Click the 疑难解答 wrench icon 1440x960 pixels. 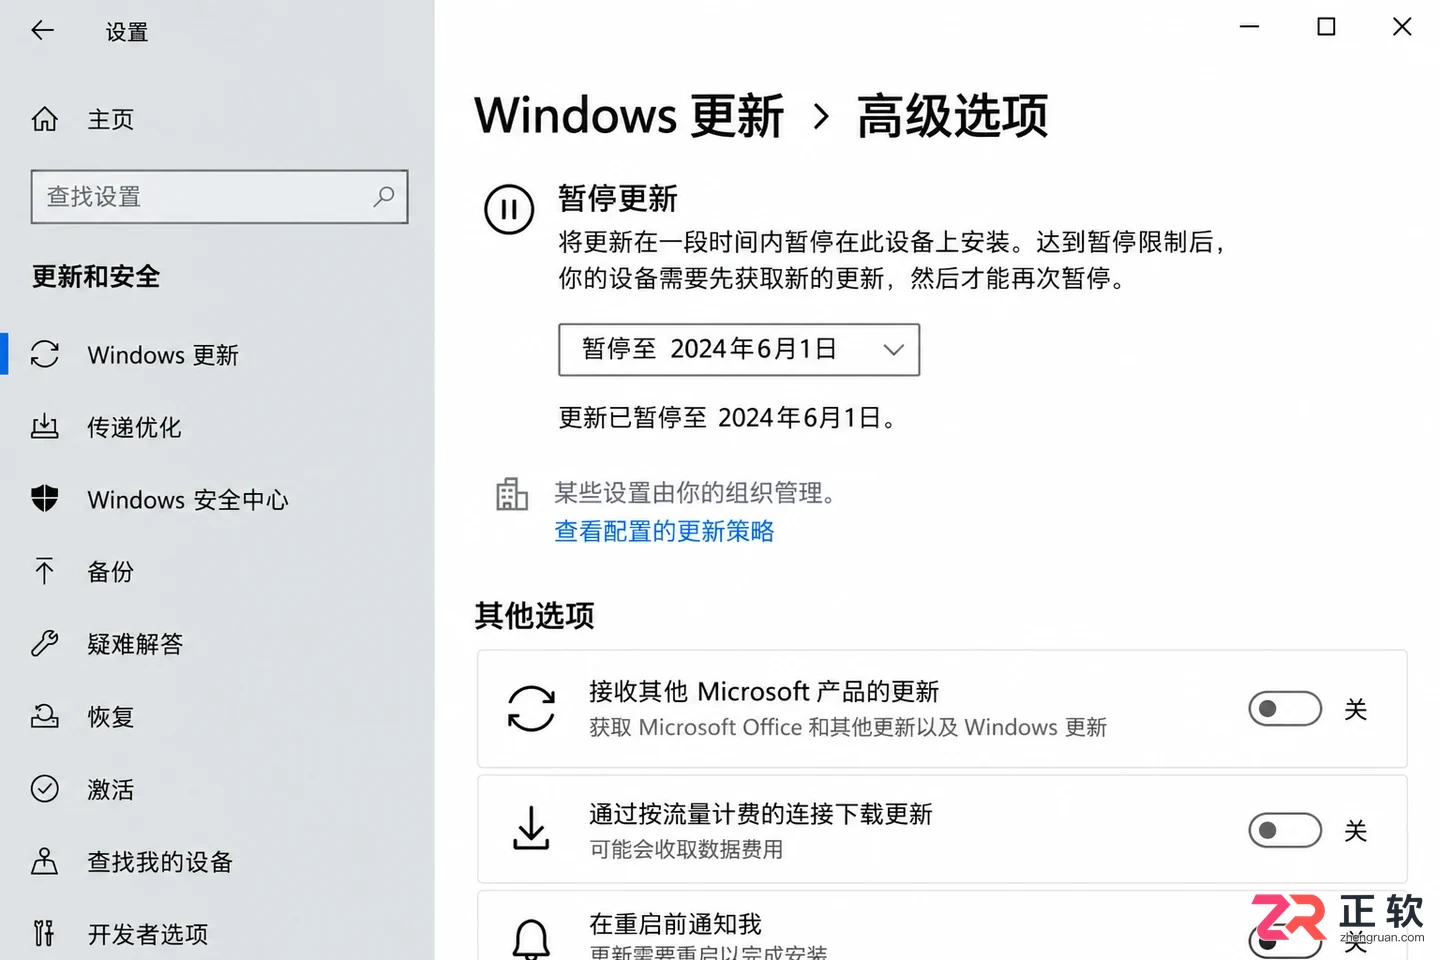(x=45, y=643)
